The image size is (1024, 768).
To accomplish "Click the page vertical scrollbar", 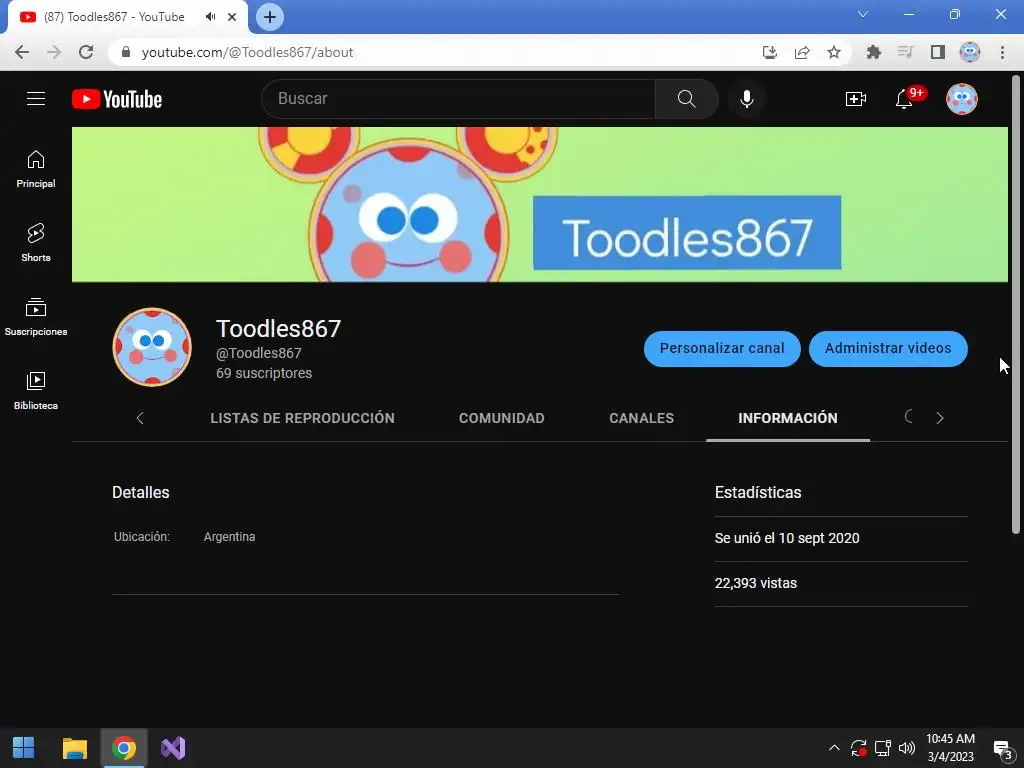I will click(x=1016, y=304).
